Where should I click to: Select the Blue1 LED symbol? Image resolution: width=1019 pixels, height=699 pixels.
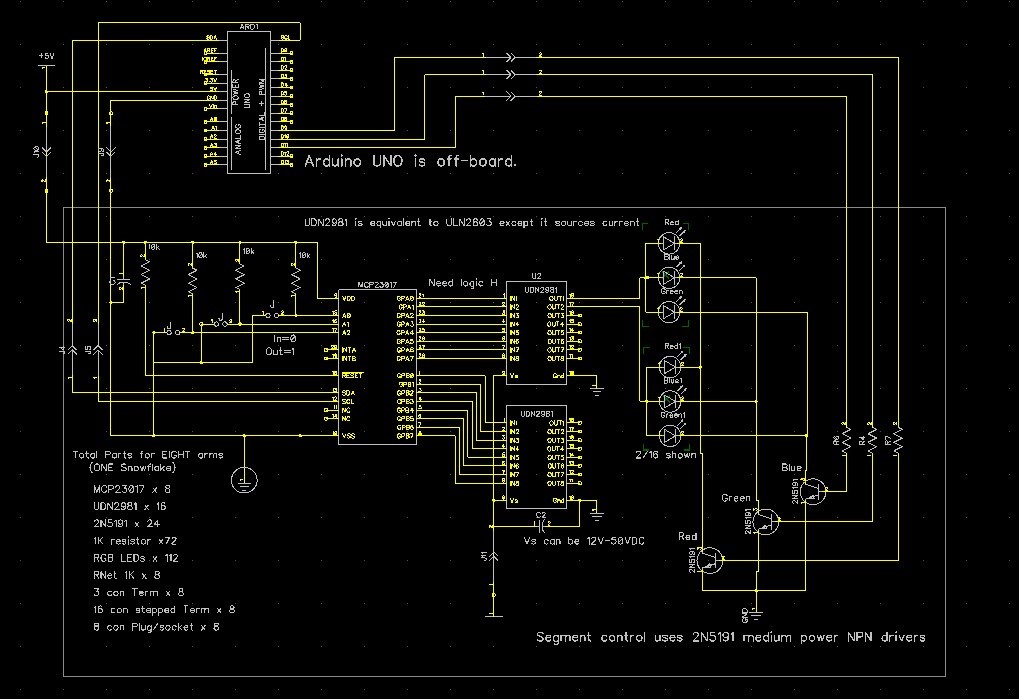click(x=670, y=397)
